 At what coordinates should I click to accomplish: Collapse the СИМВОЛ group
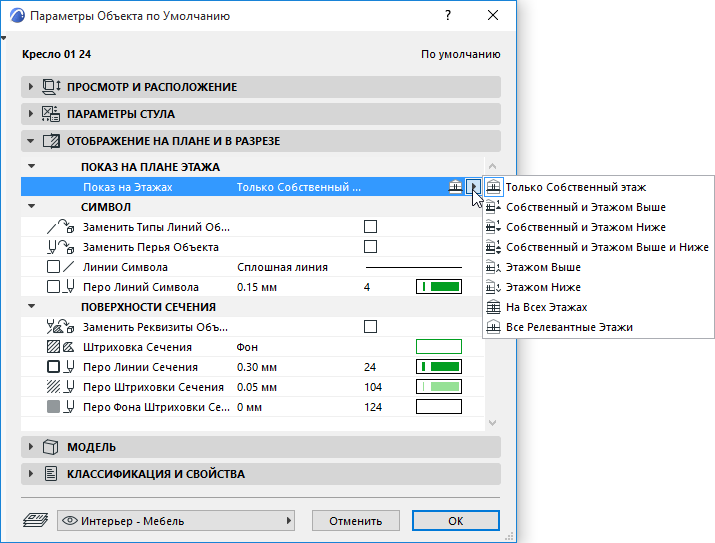coord(31,207)
